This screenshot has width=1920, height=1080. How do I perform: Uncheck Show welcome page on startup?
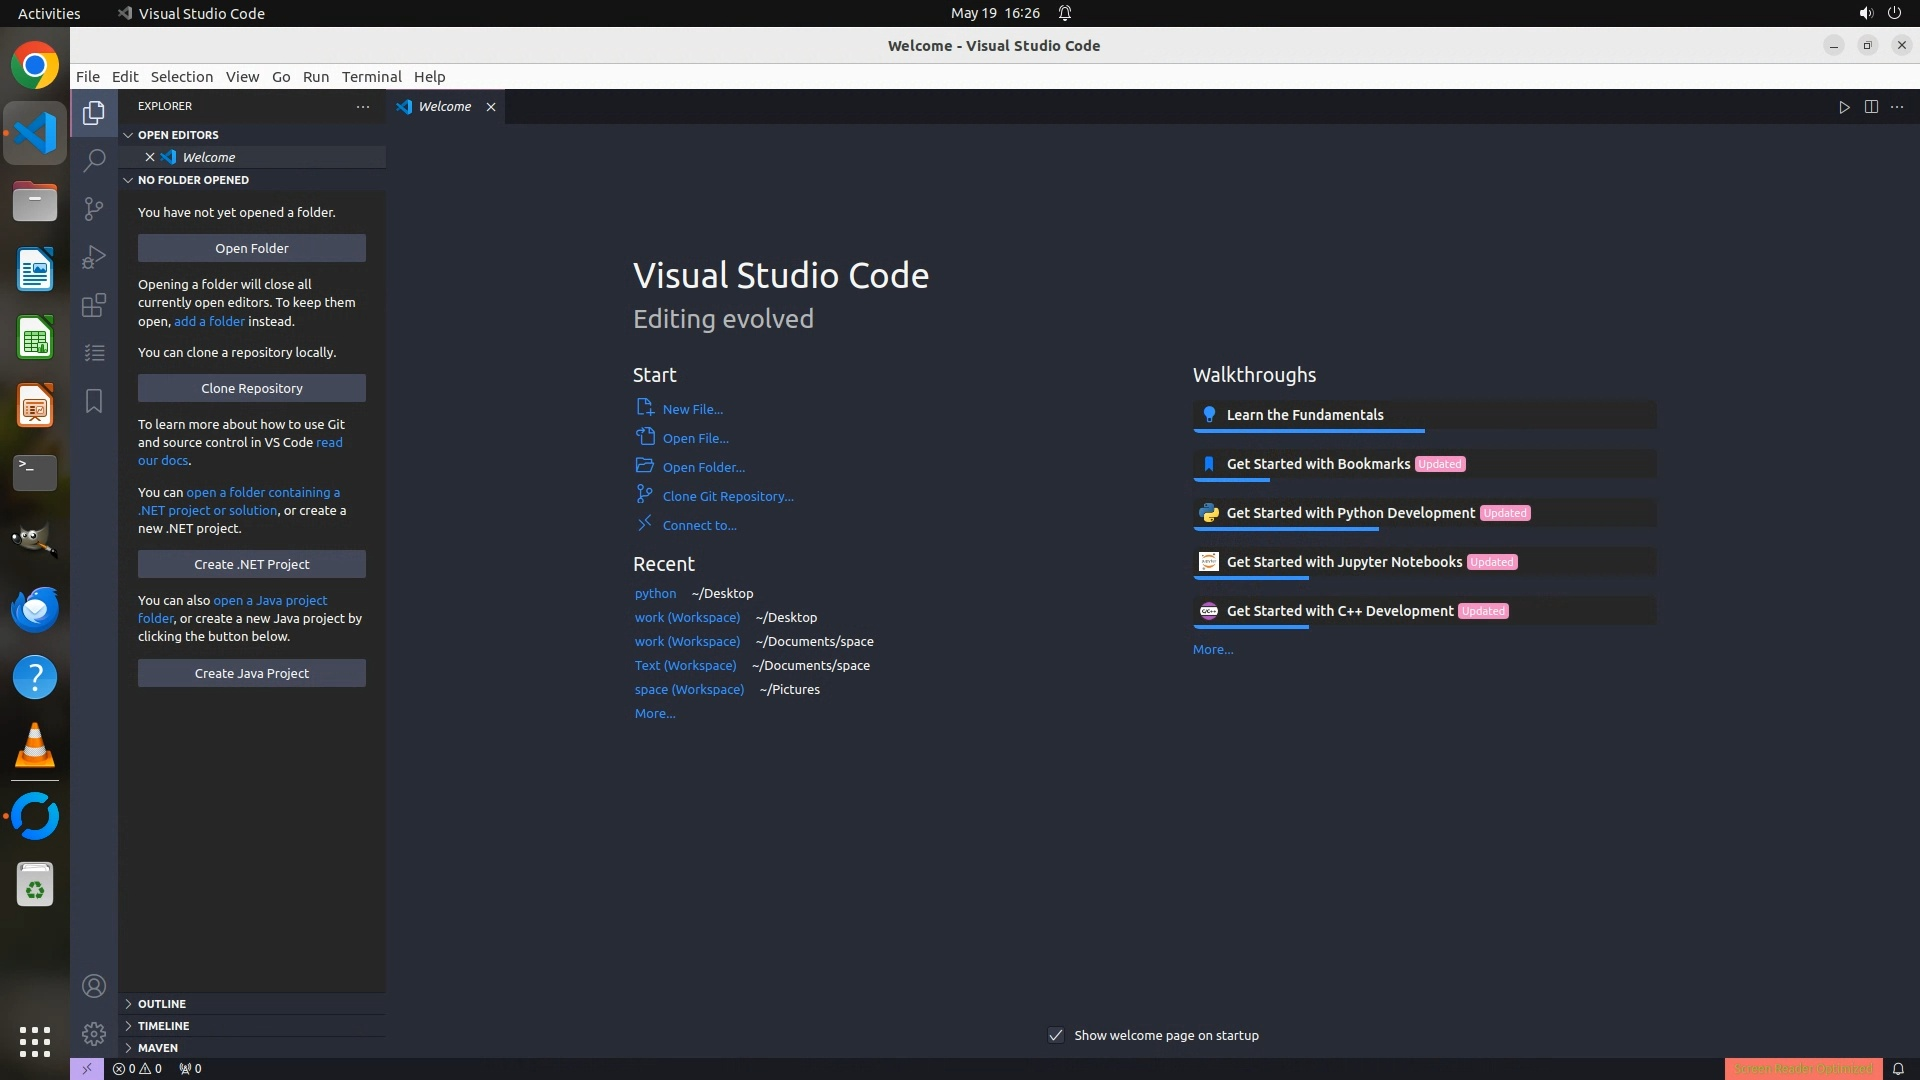(1056, 1035)
